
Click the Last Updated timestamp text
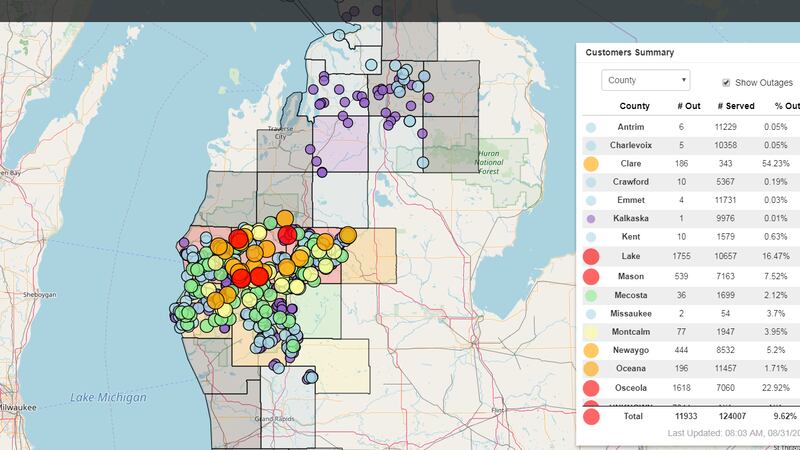734,434
